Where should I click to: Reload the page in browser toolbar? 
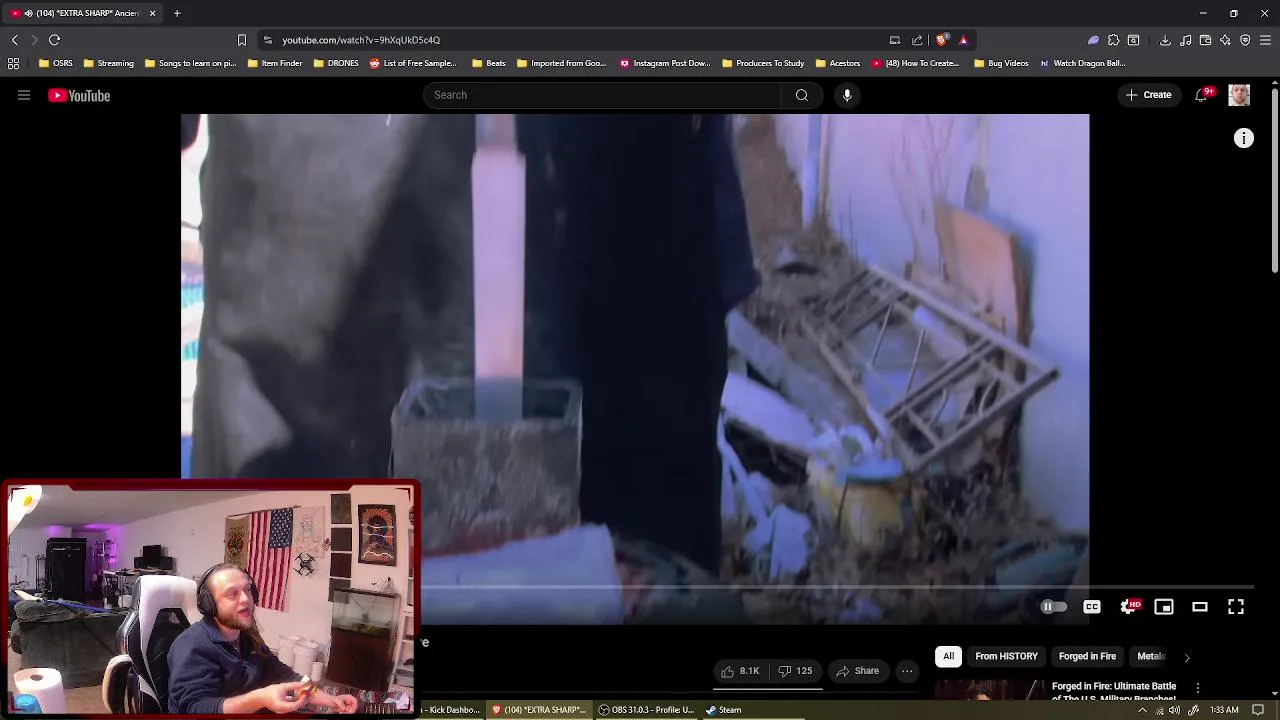55,40
